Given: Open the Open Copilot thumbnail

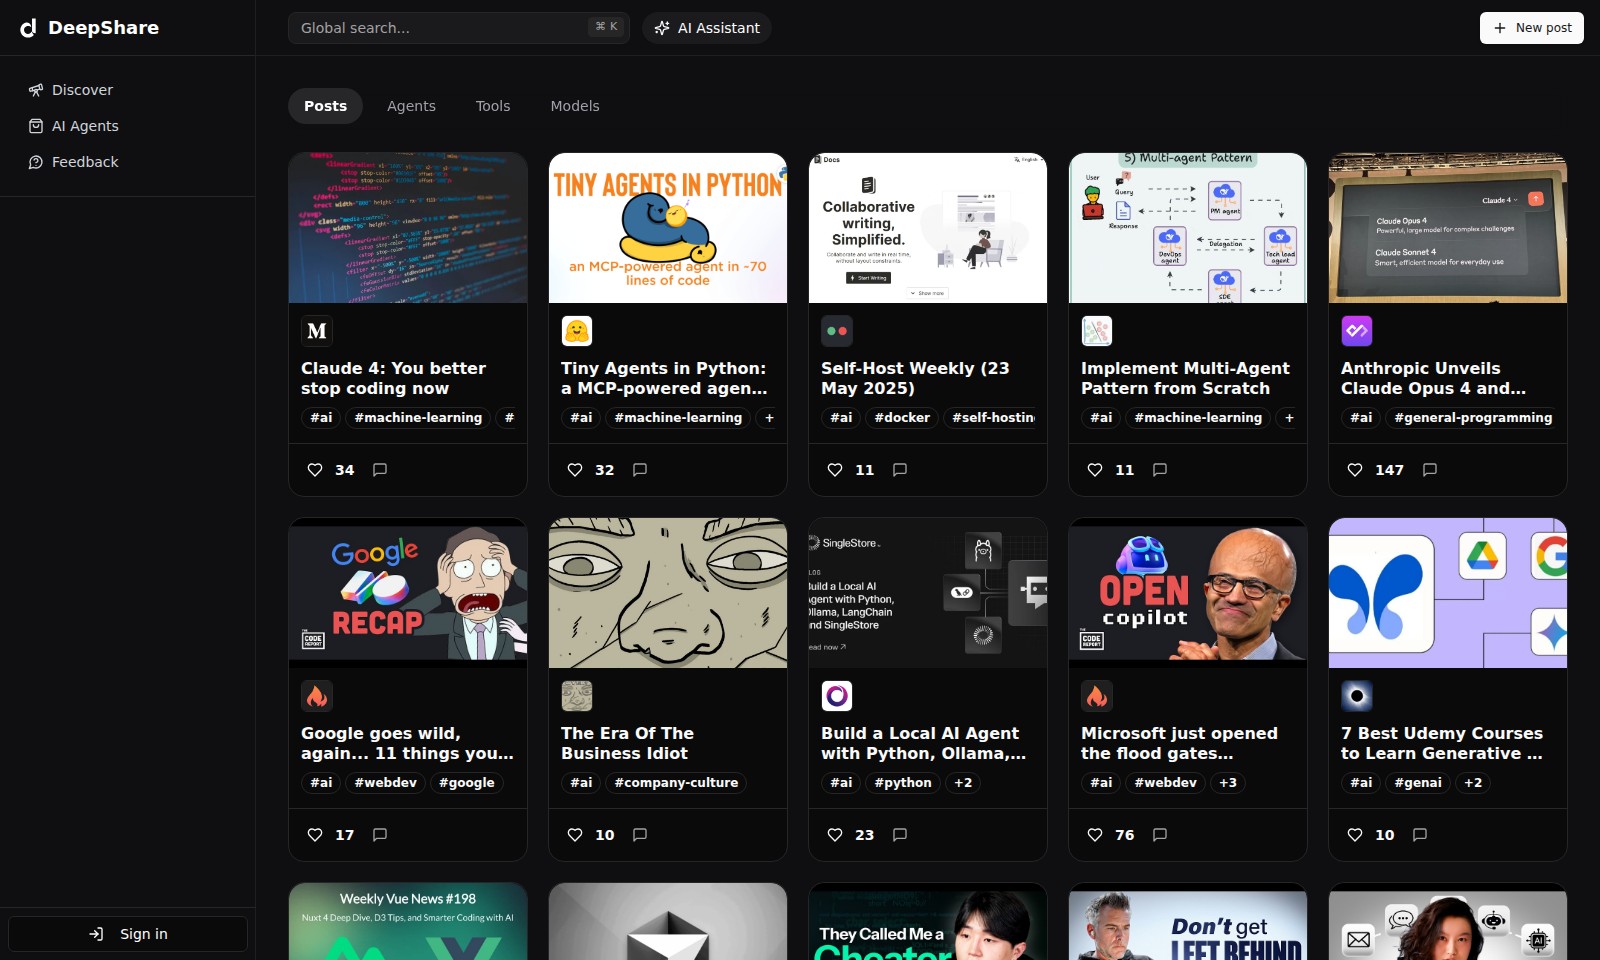Looking at the screenshot, I should [x=1188, y=593].
